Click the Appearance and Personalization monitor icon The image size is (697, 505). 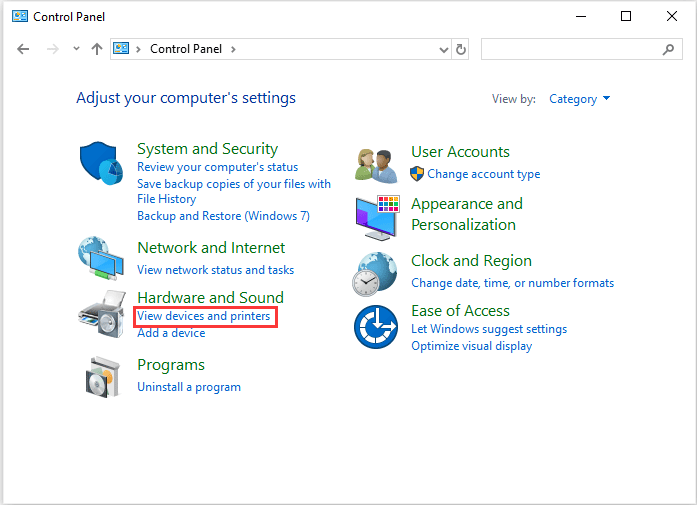pos(377,218)
